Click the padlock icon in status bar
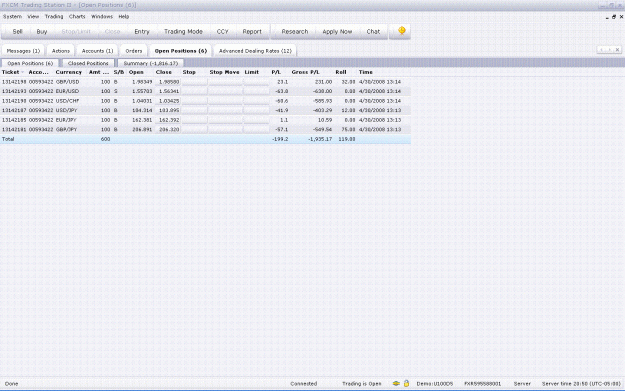 coord(406,383)
